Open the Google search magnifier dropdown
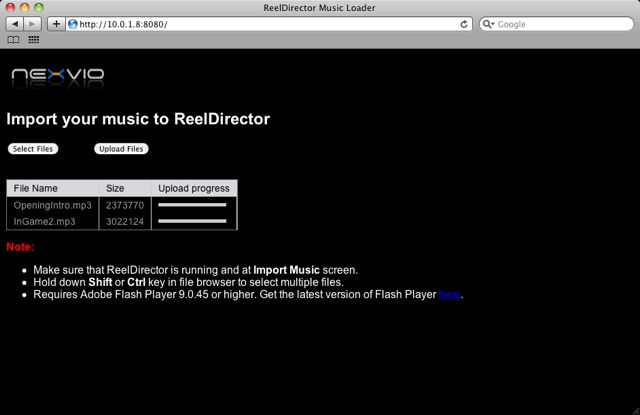This screenshot has width=640, height=415. (x=488, y=24)
